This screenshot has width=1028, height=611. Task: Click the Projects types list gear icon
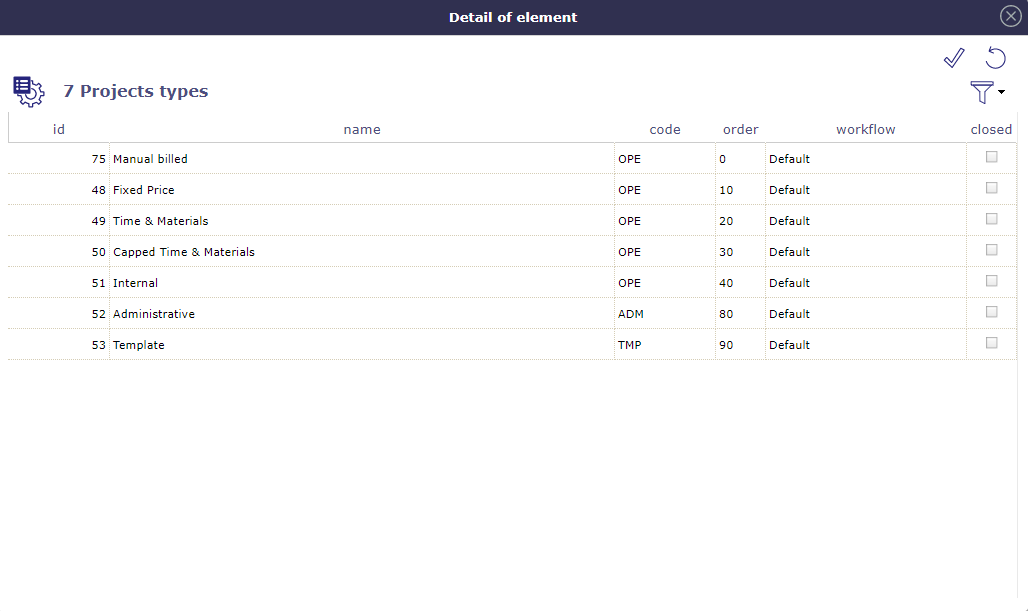click(x=28, y=91)
